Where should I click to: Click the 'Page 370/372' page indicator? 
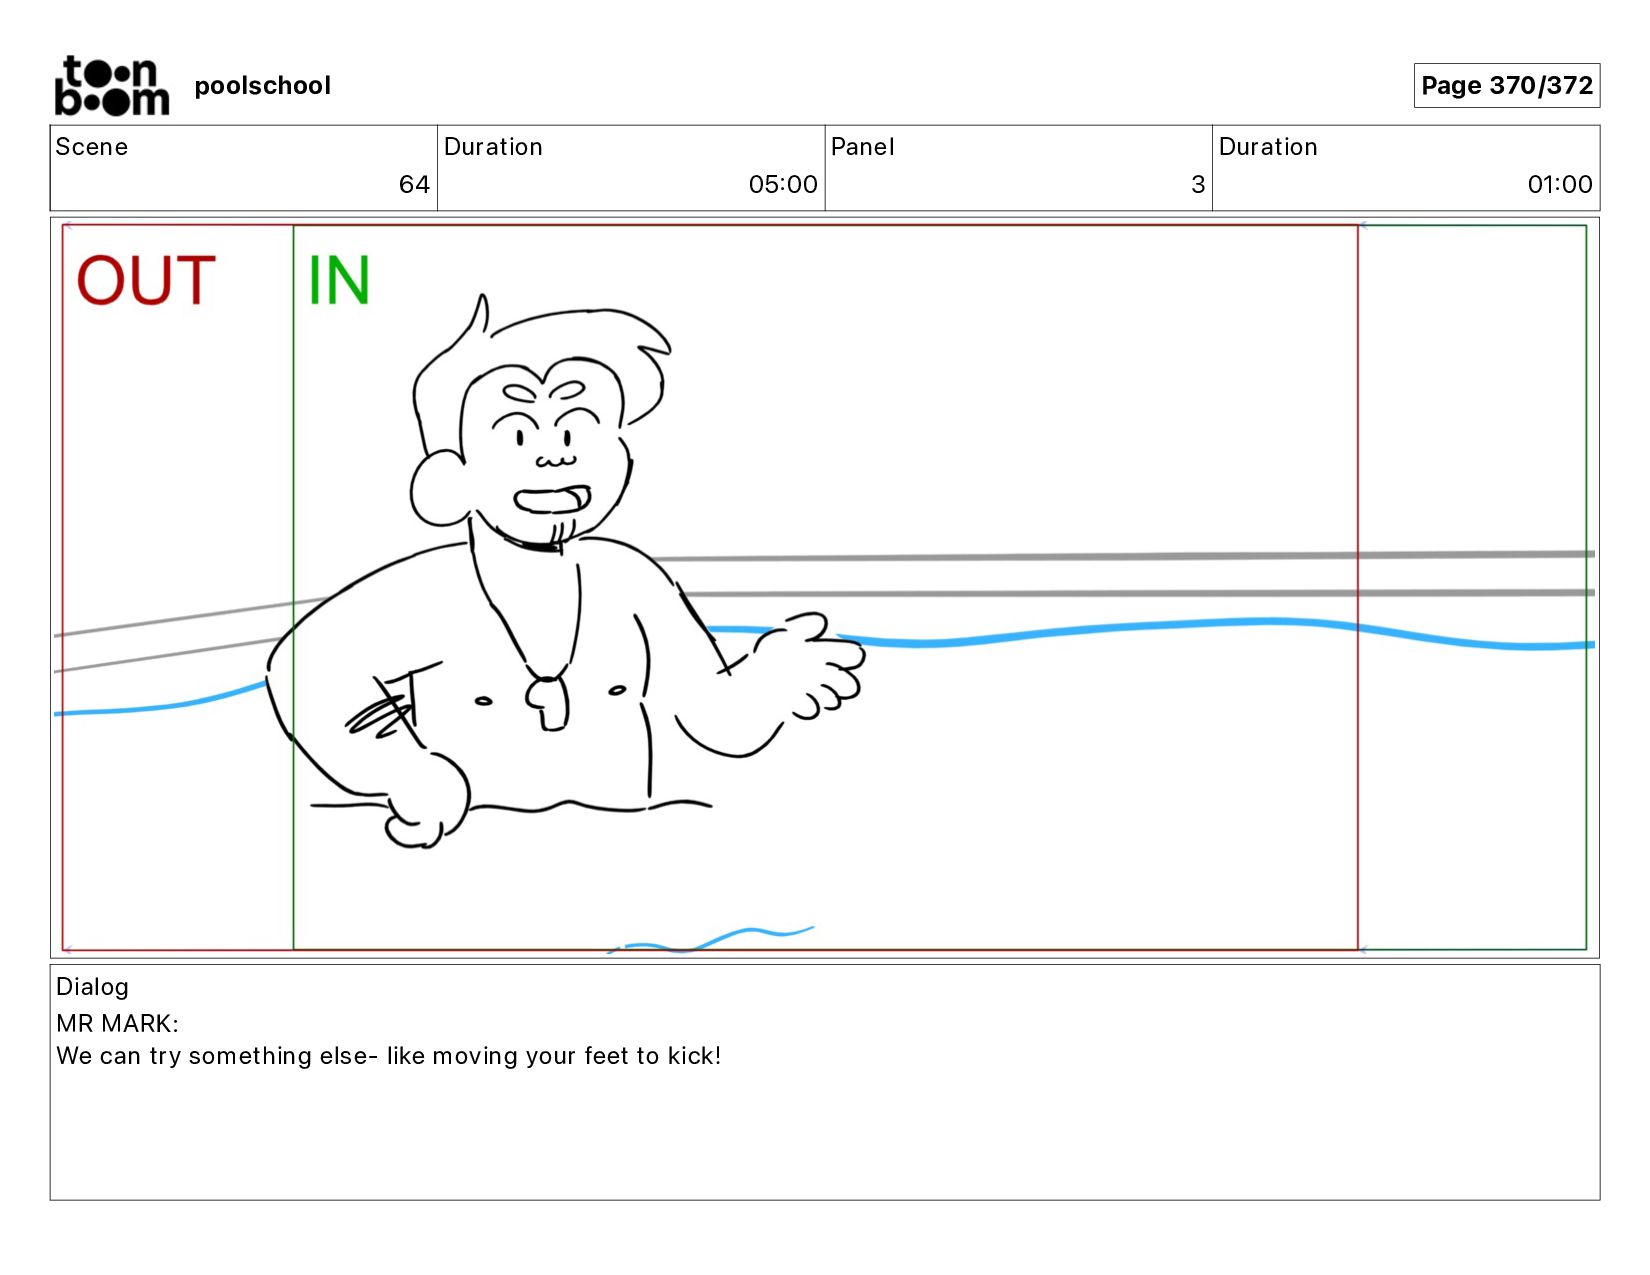pos(1507,85)
